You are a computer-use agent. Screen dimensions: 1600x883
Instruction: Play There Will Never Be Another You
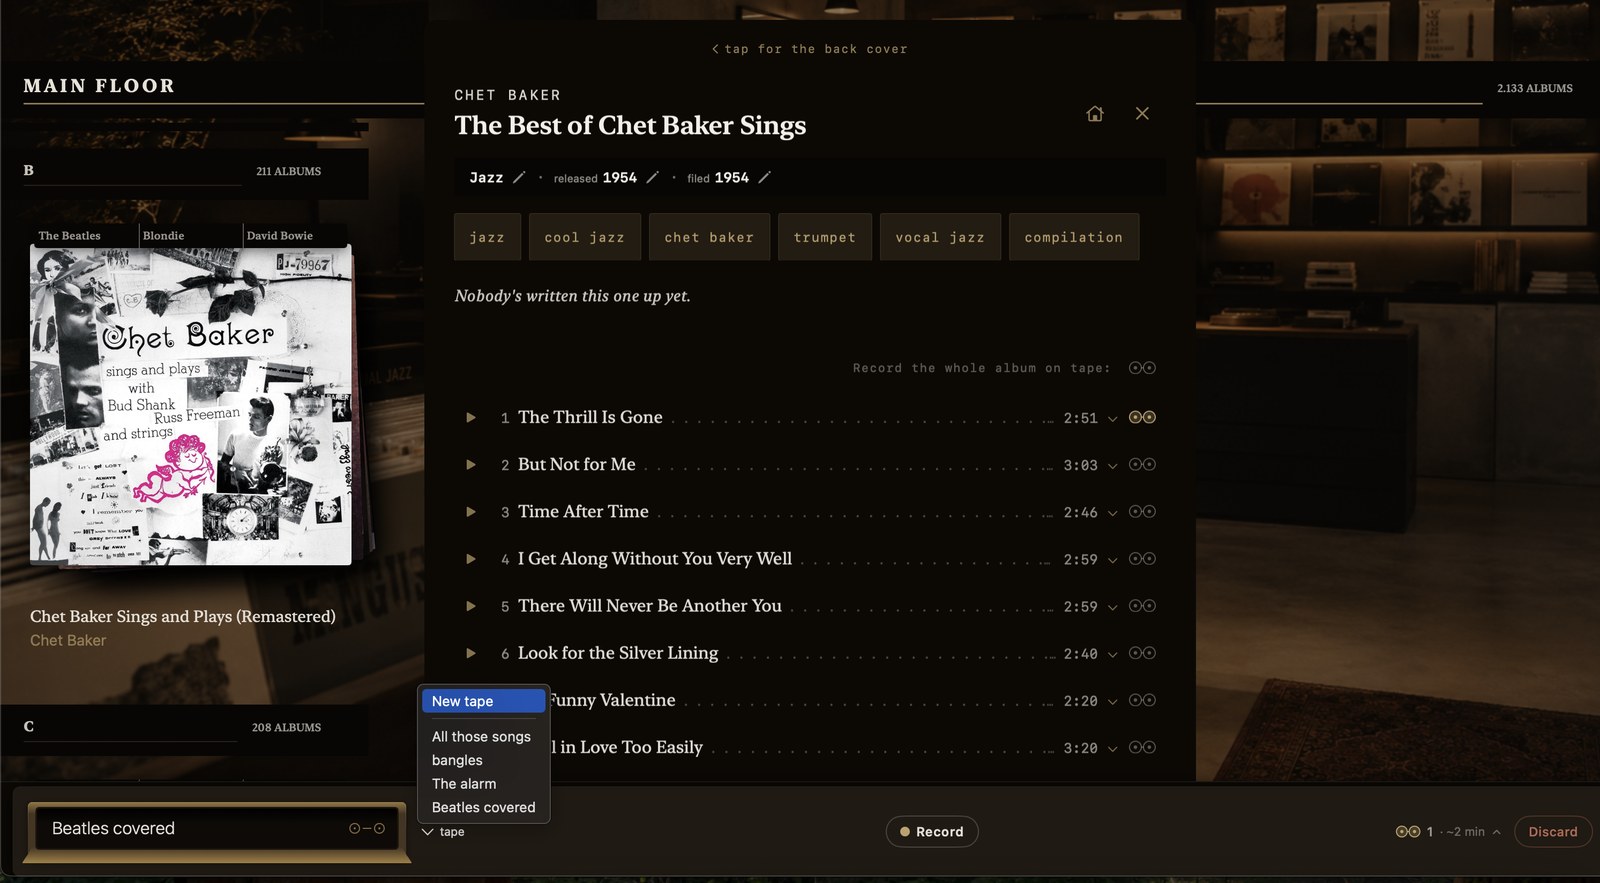pyautogui.click(x=471, y=606)
